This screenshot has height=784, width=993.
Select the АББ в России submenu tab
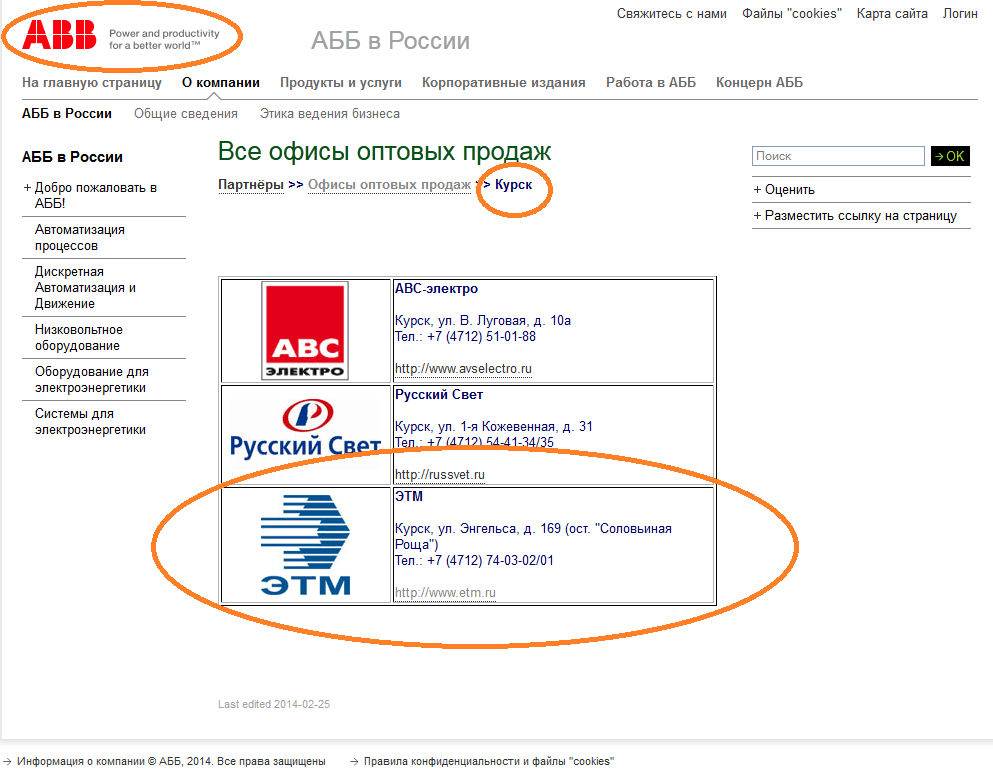point(66,113)
